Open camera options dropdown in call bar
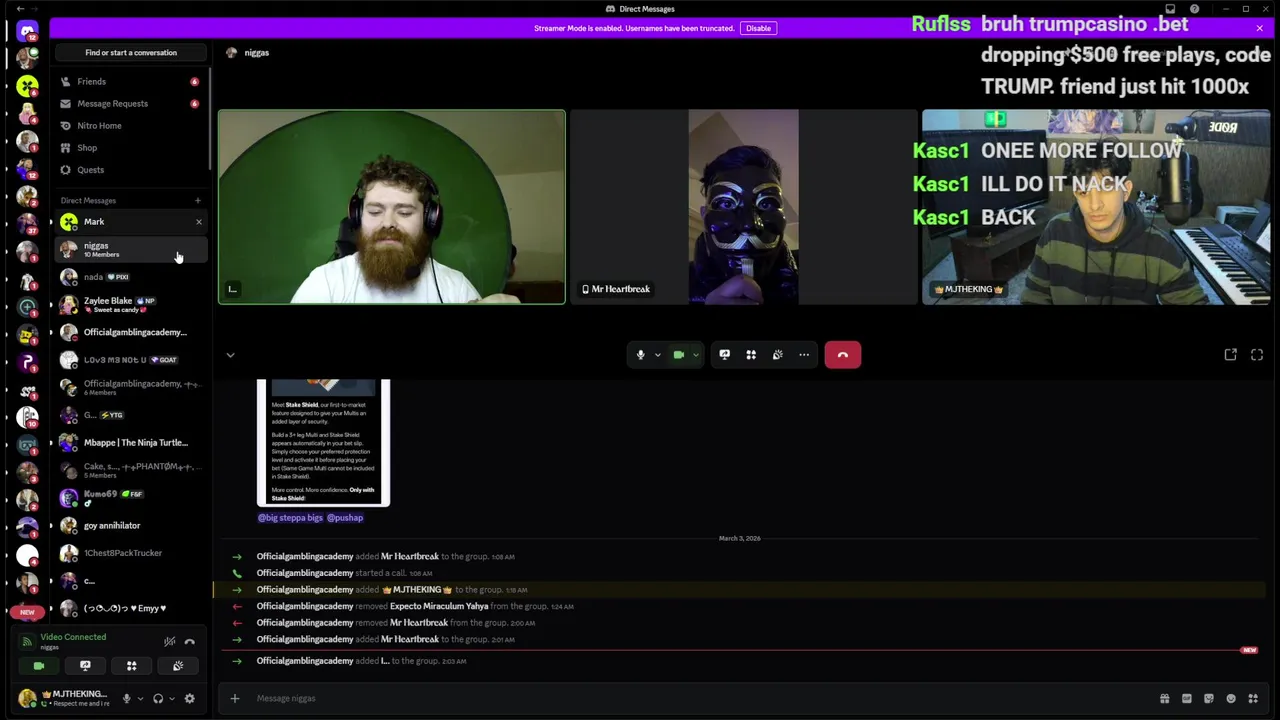Screen dimensions: 1280x720 (696, 355)
